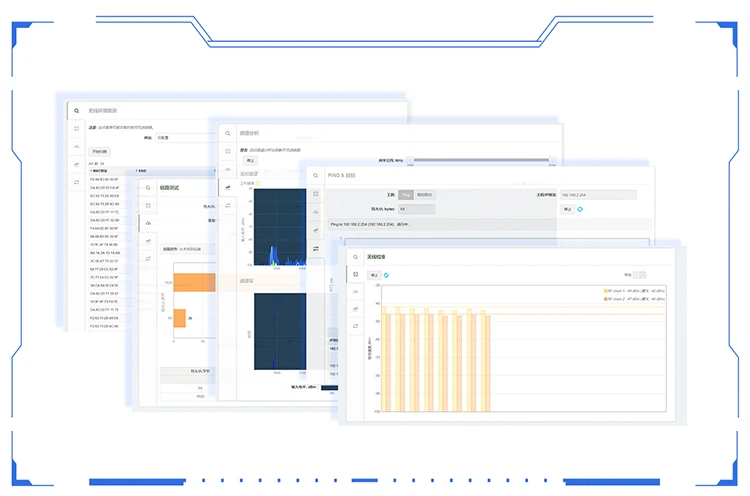
Task: Click the waterfall chart in the spectrum analysis window
Action: click(x=280, y=331)
